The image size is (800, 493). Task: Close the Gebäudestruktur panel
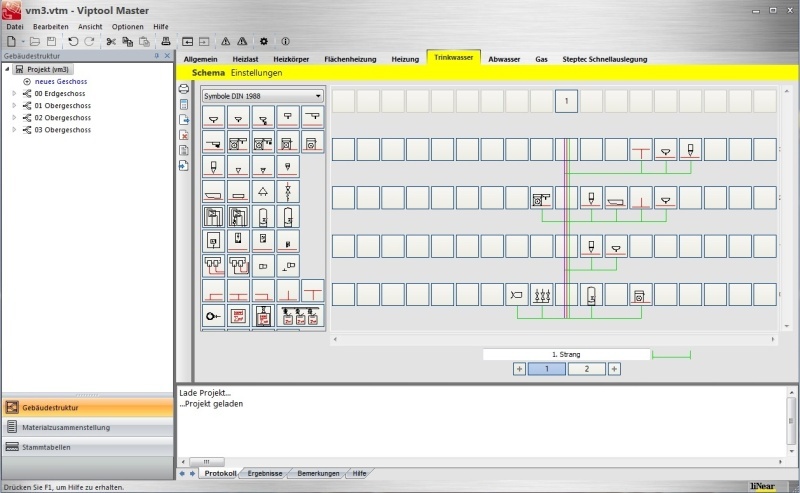167,56
